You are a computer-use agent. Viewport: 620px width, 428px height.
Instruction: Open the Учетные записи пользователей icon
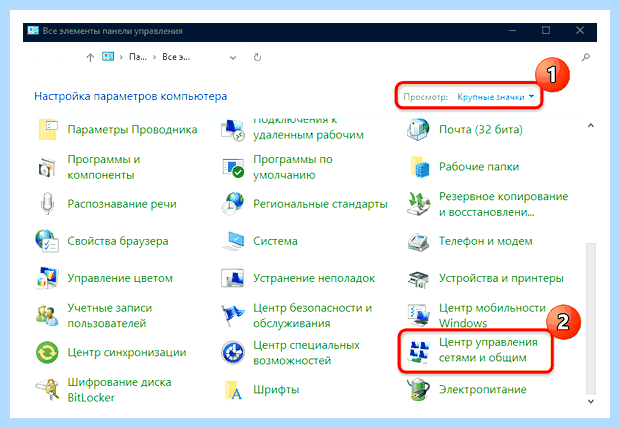coord(47,315)
